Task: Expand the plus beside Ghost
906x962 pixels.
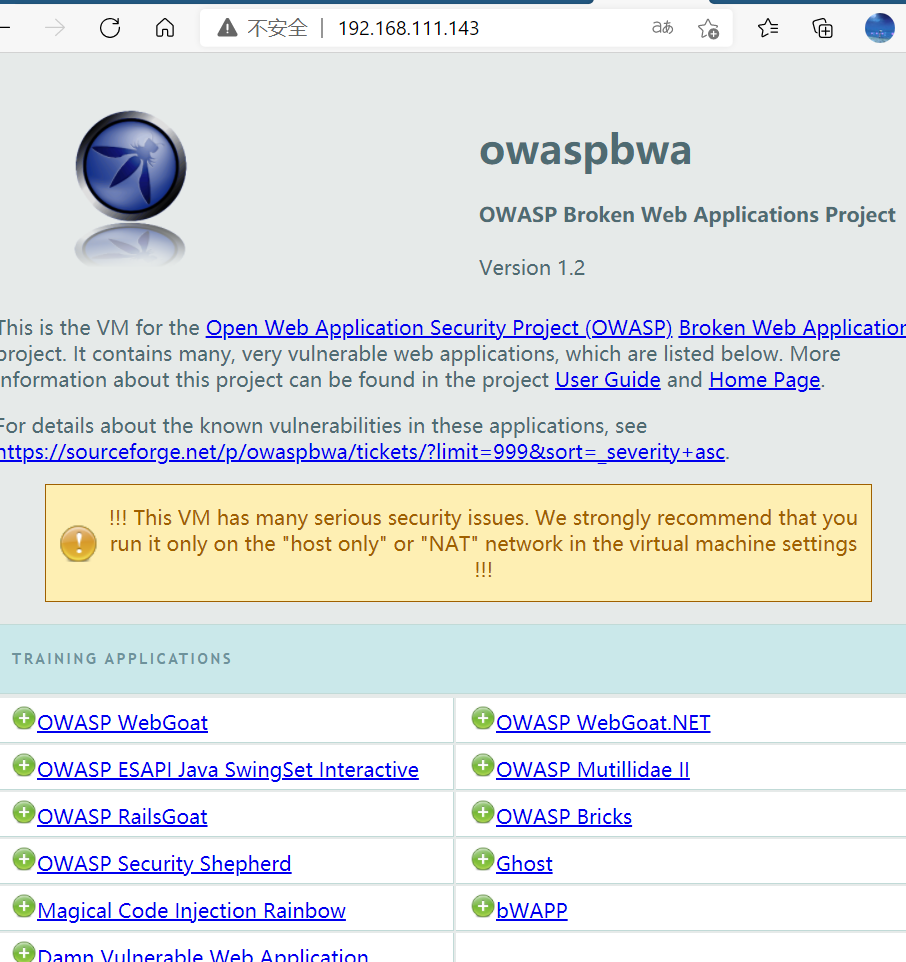Action: pos(483,860)
